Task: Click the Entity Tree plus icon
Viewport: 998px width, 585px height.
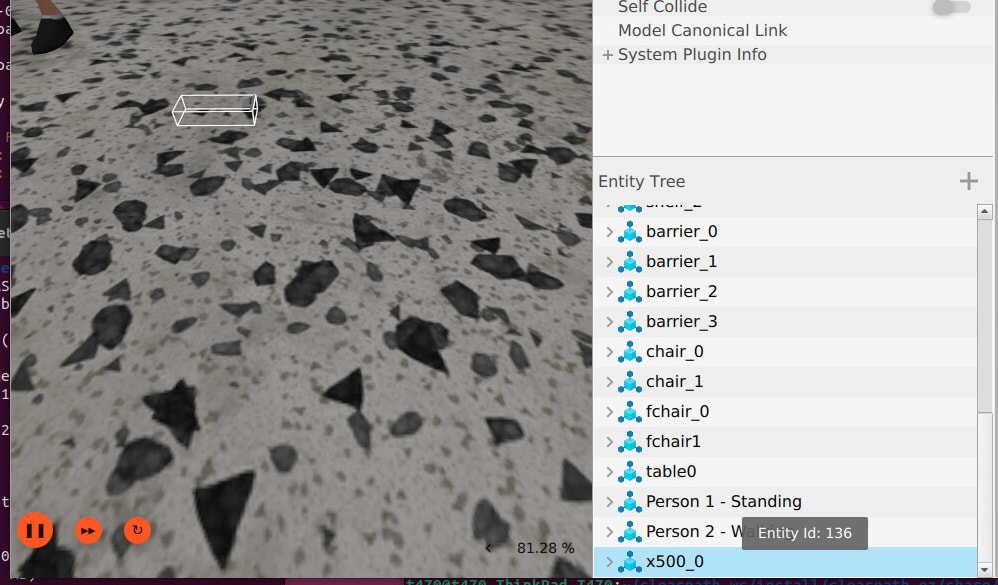Action: pyautogui.click(x=968, y=181)
